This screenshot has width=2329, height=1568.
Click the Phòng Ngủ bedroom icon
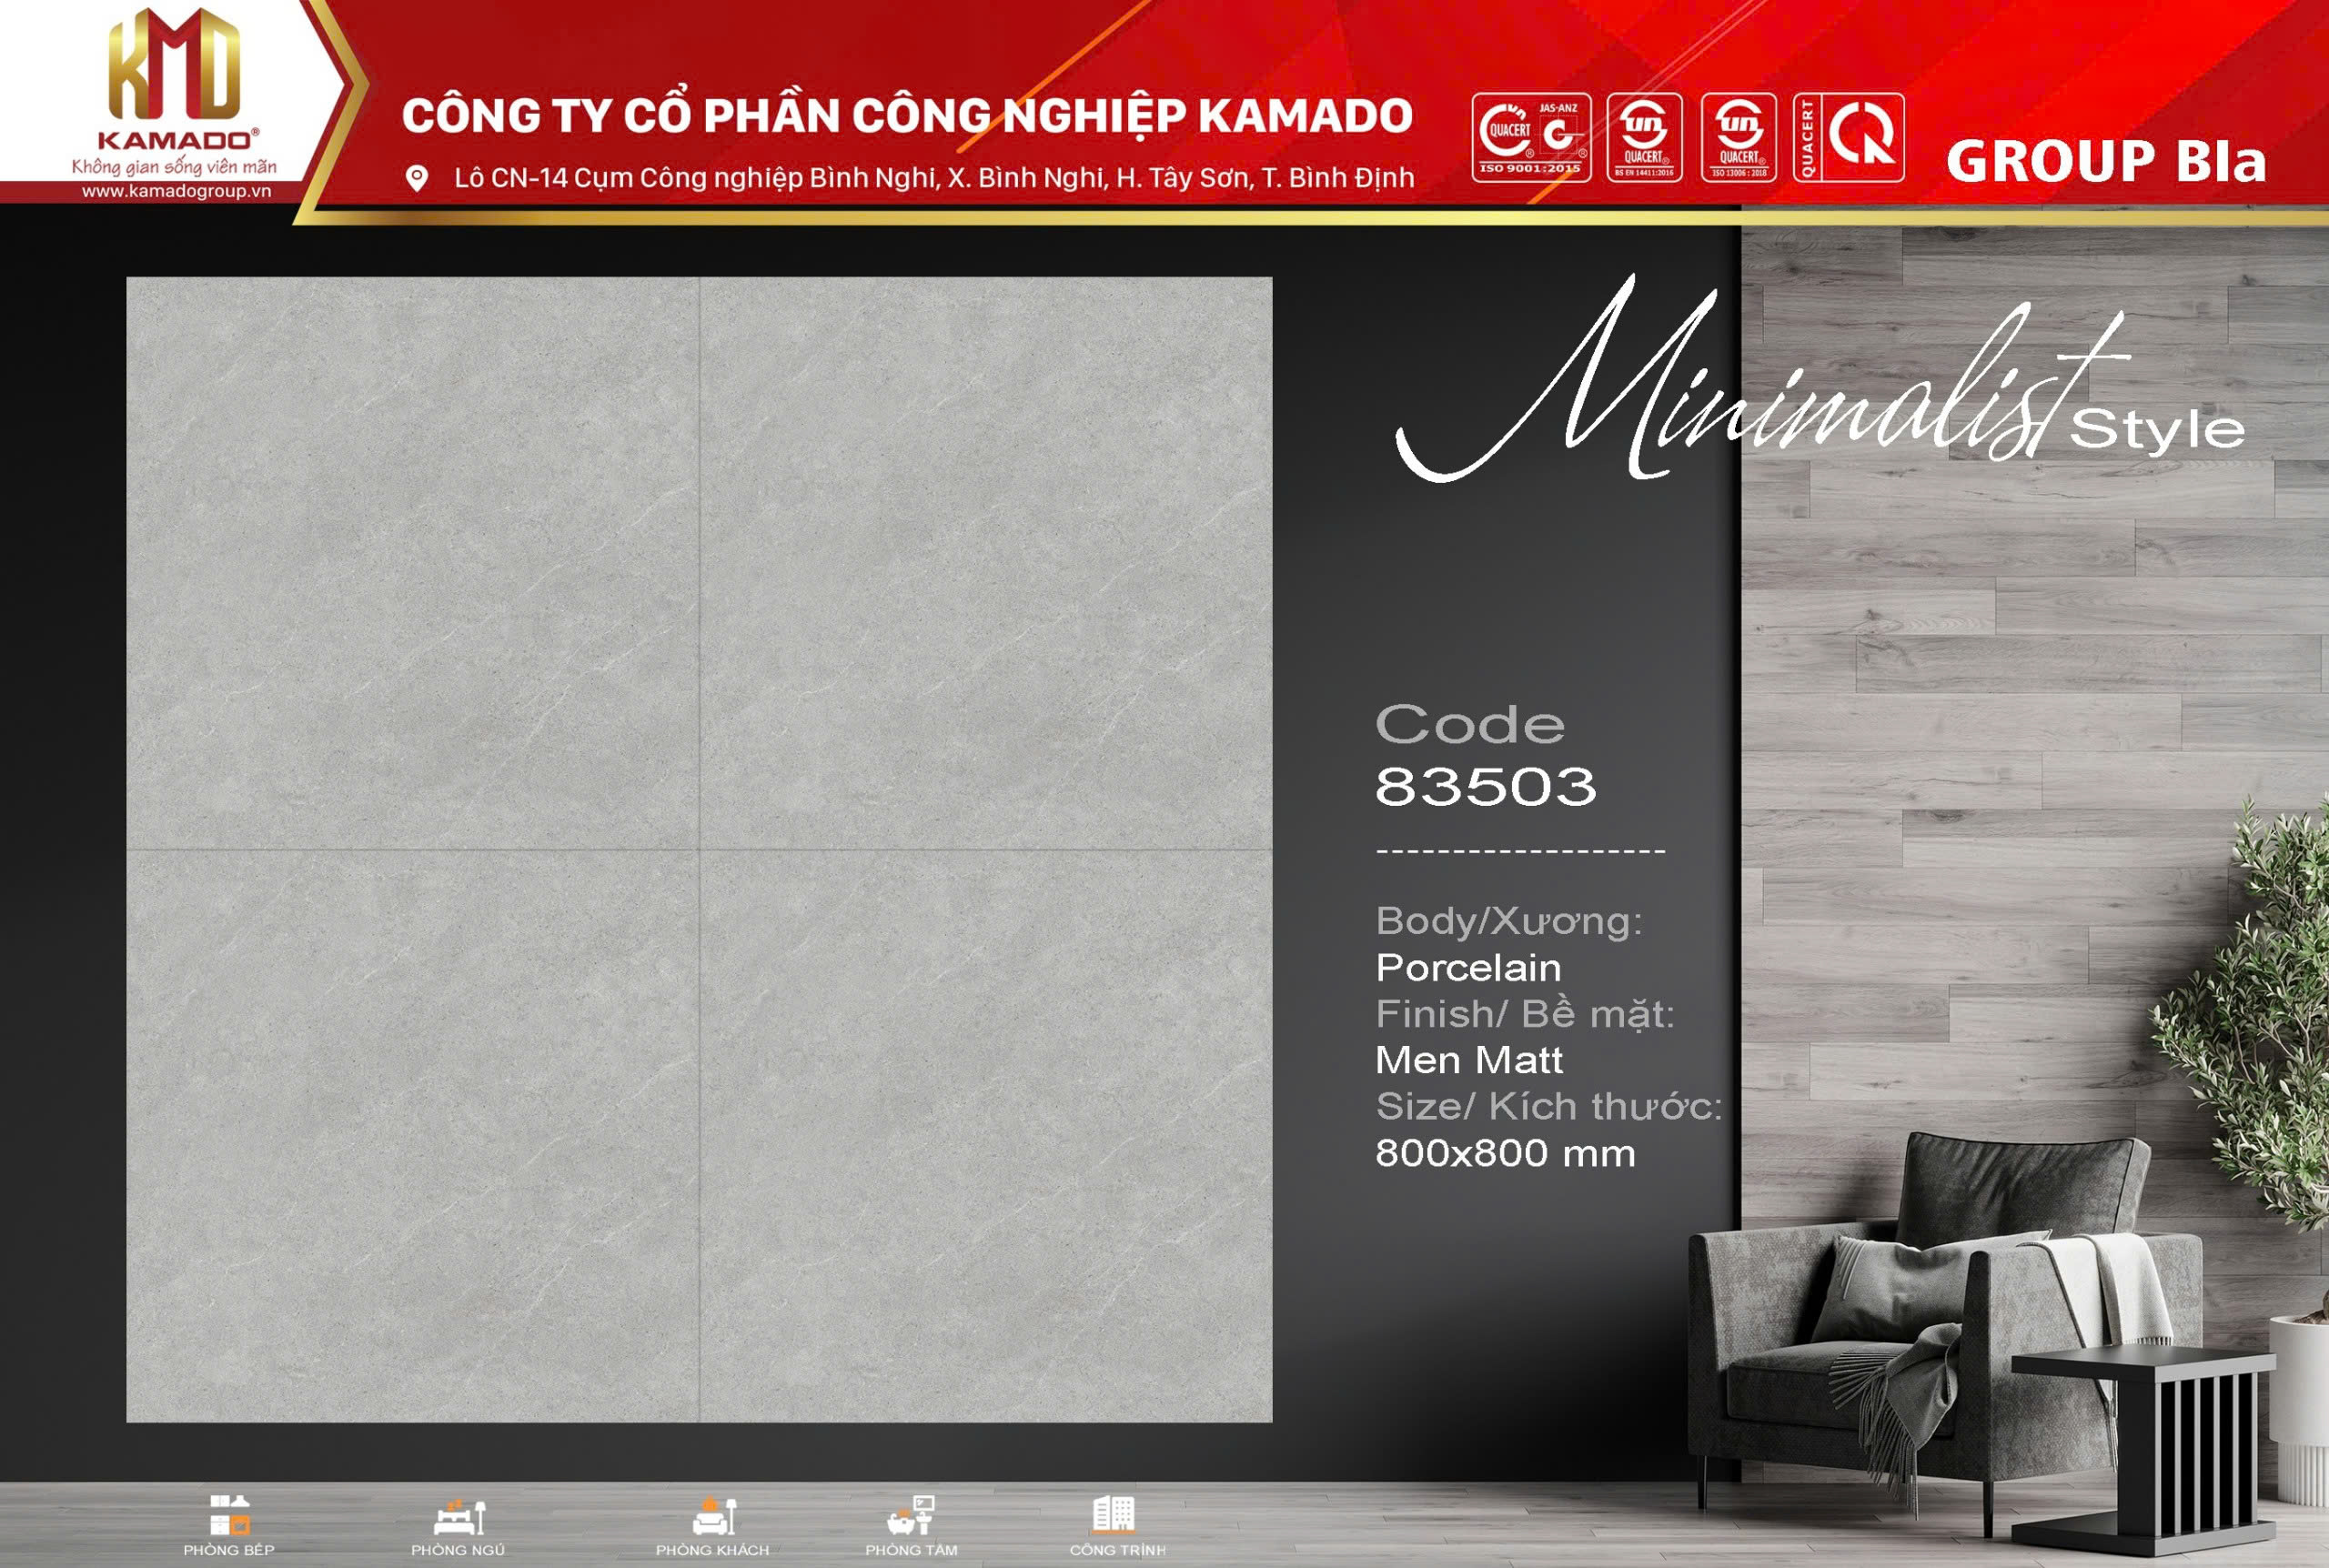459,1516
